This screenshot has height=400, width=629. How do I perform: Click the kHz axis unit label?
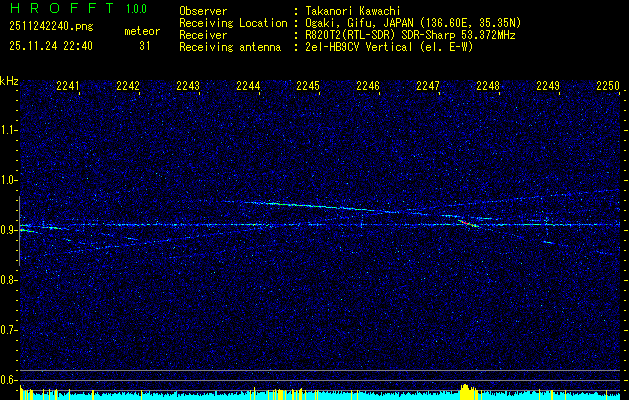pyautogui.click(x=9, y=81)
